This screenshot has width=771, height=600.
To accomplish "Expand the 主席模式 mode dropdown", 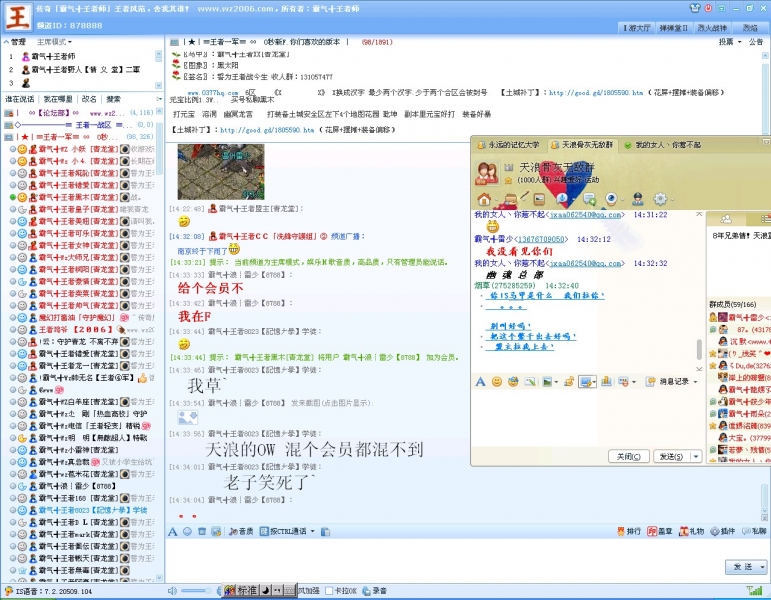I will 56,42.
